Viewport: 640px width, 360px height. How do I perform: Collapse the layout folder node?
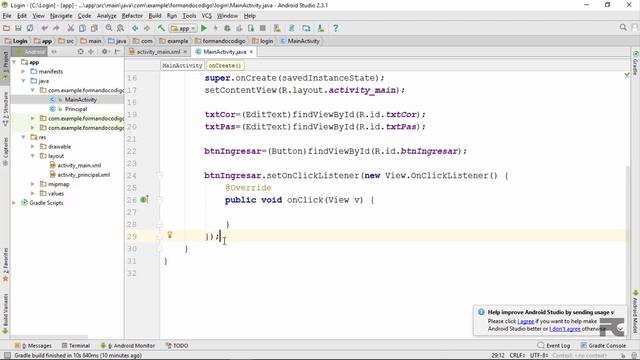click(x=33, y=156)
